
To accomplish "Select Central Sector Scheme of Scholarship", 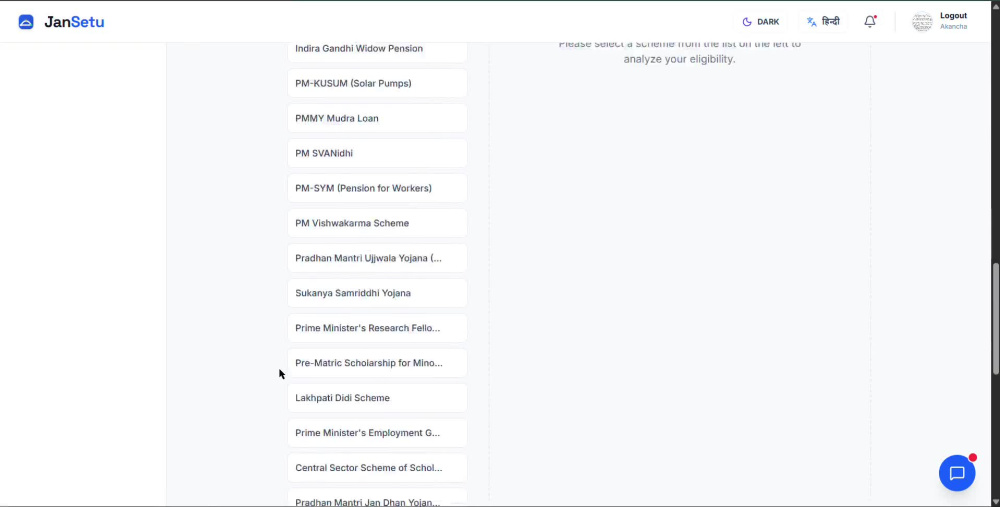I will (377, 468).
